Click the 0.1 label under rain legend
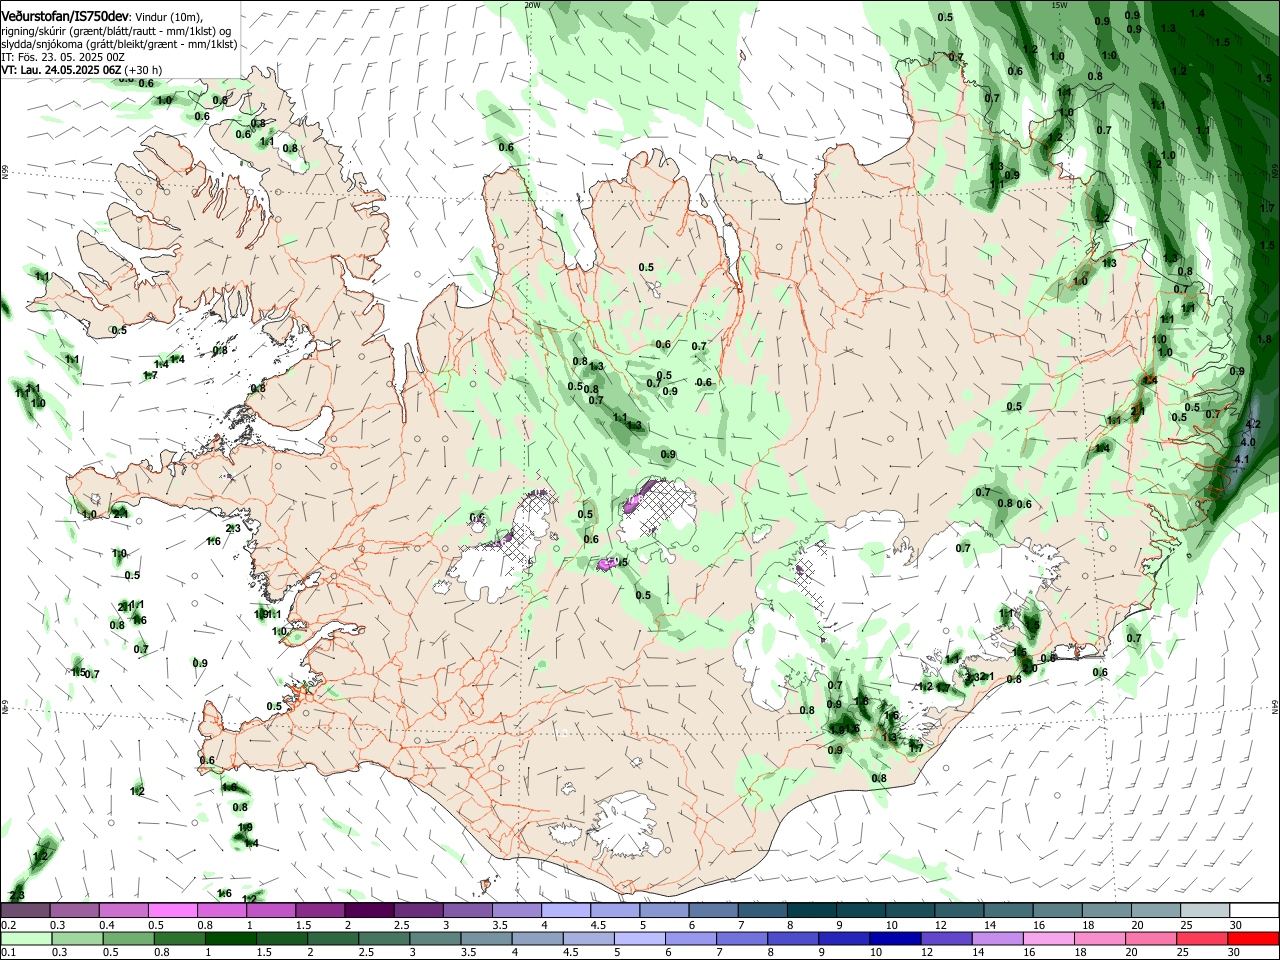 tap(8, 953)
